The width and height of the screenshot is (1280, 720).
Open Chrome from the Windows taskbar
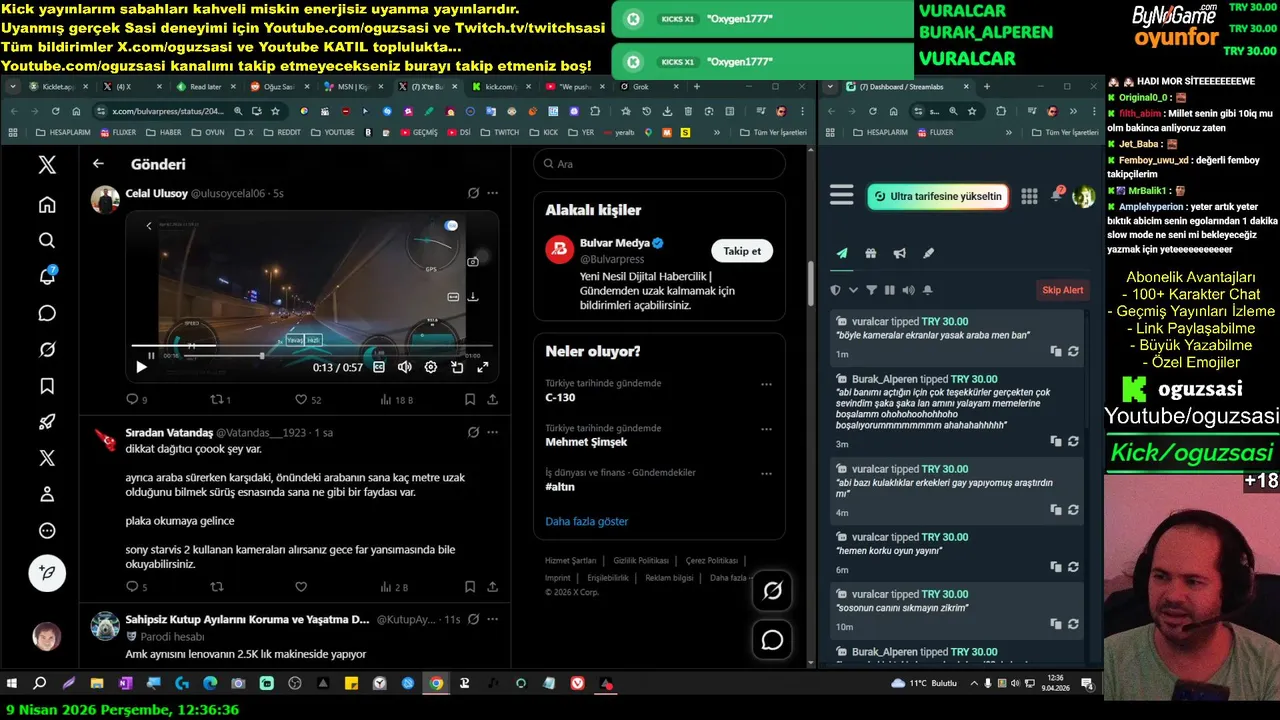click(x=436, y=684)
